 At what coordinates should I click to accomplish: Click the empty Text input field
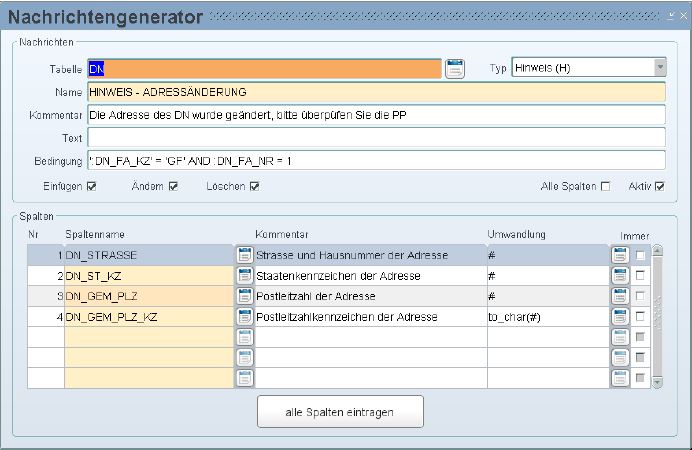click(x=375, y=137)
